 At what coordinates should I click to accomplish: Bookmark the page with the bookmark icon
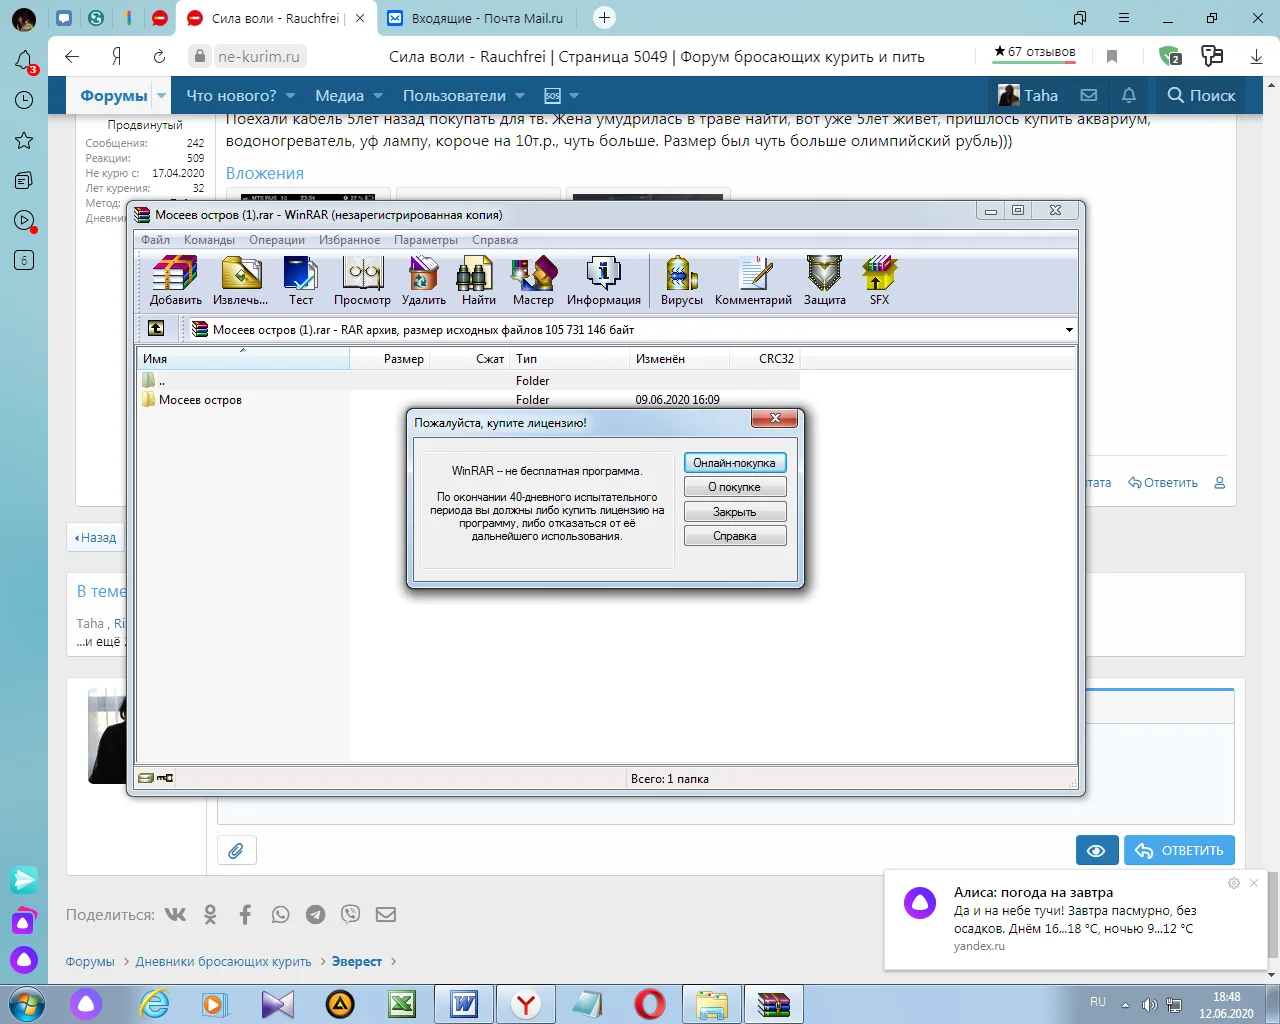[x=1112, y=57]
